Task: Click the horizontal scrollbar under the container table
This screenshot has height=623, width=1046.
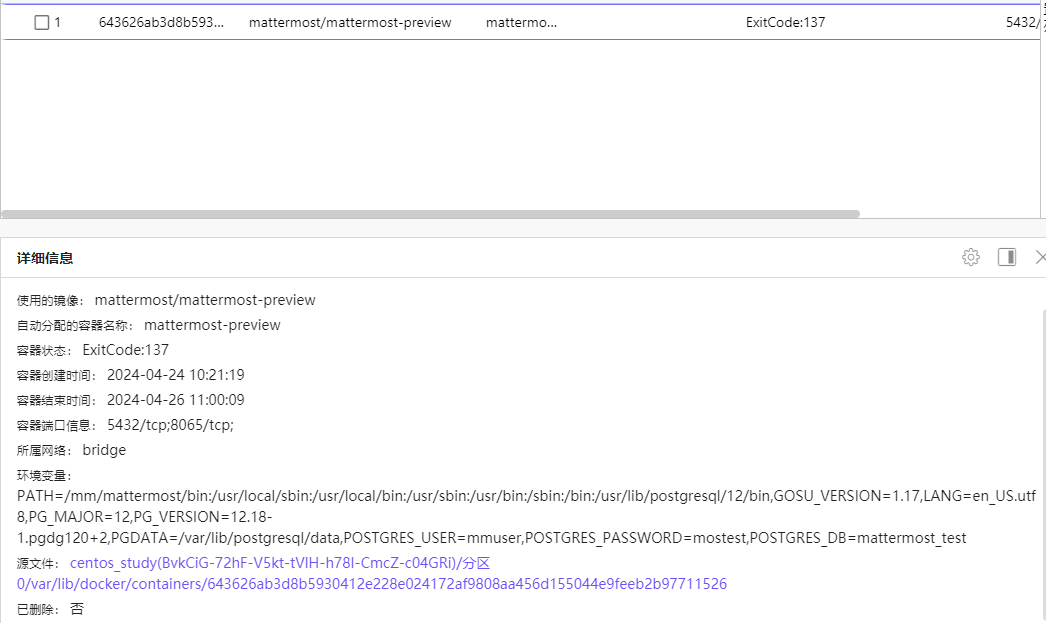Action: click(x=430, y=214)
